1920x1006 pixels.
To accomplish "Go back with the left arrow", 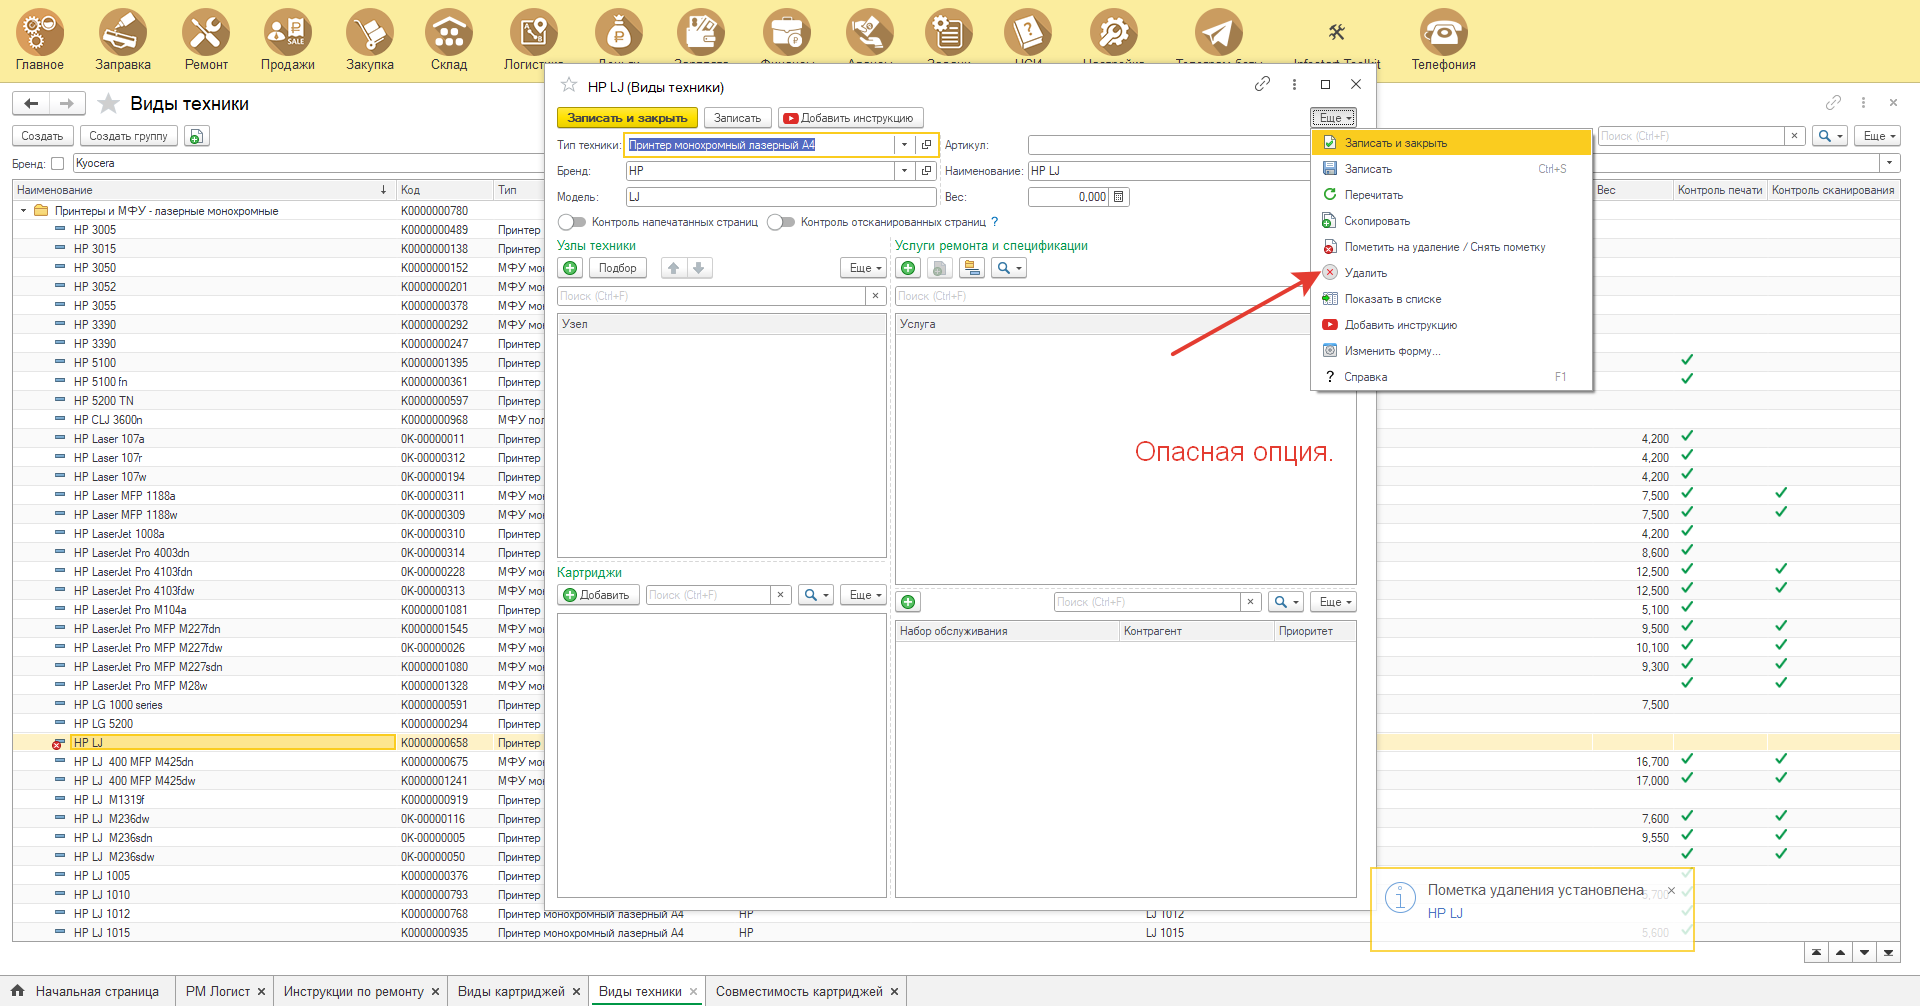I will click(x=31, y=103).
